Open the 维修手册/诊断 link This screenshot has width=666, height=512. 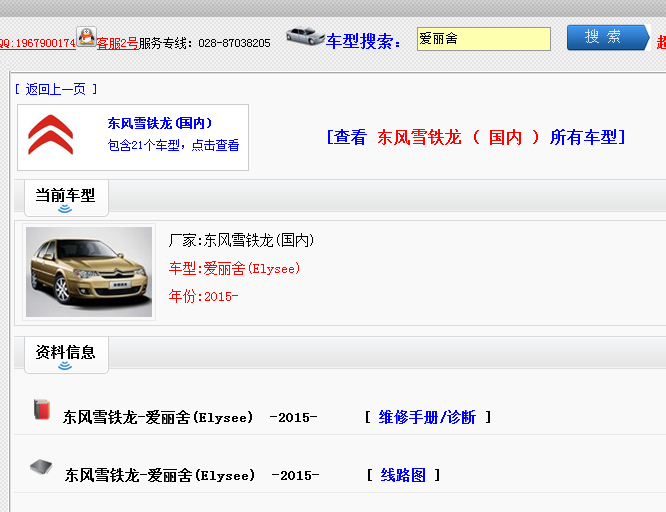427,417
